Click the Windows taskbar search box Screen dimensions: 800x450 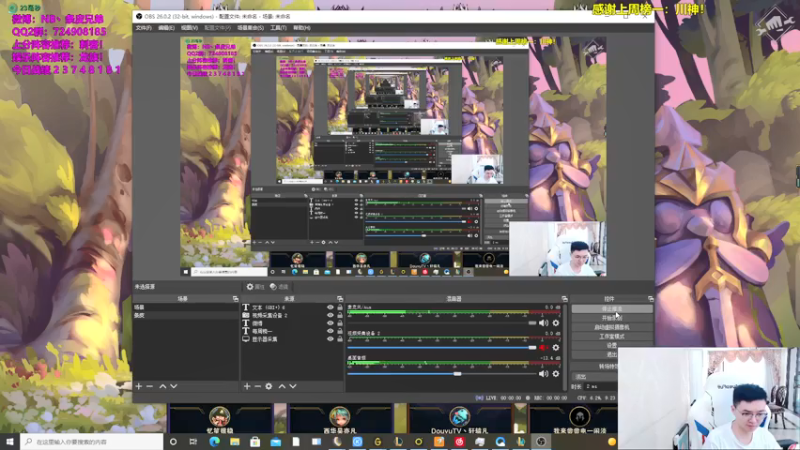tap(92, 441)
